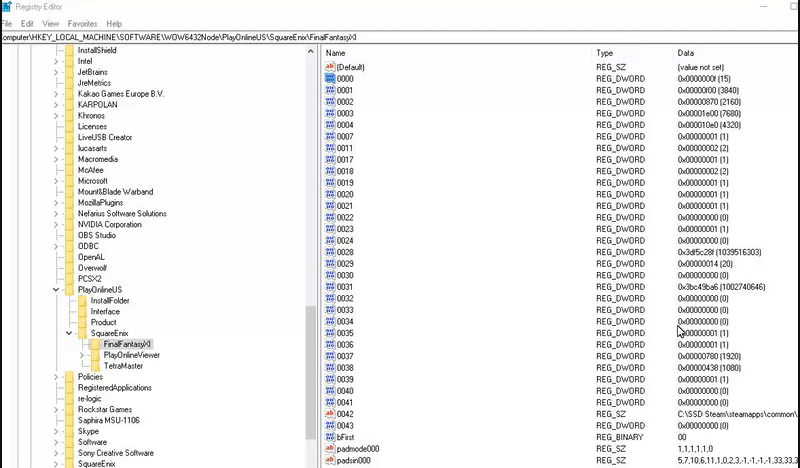Screen dimensions: 800x468
Task: Open the File menu
Action: click(x=6, y=23)
